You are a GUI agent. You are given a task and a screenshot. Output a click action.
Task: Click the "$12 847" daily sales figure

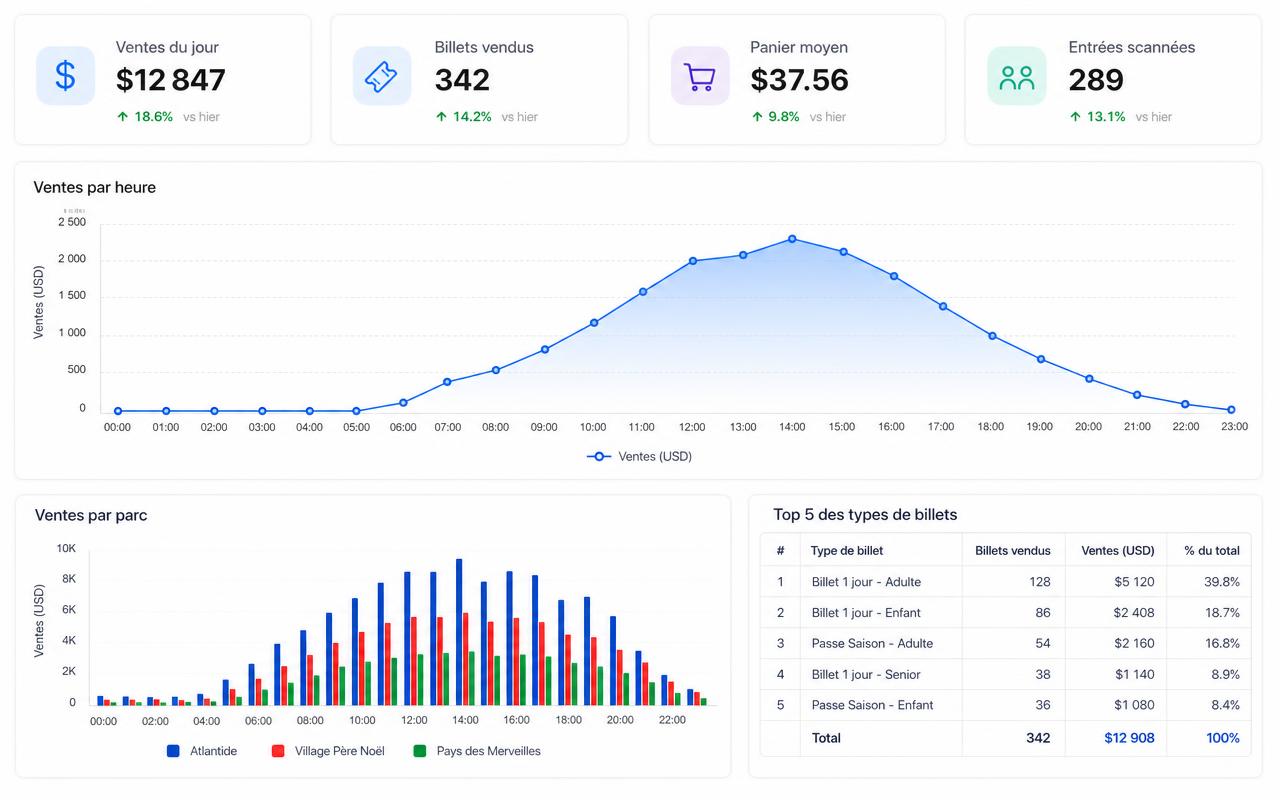coord(171,80)
